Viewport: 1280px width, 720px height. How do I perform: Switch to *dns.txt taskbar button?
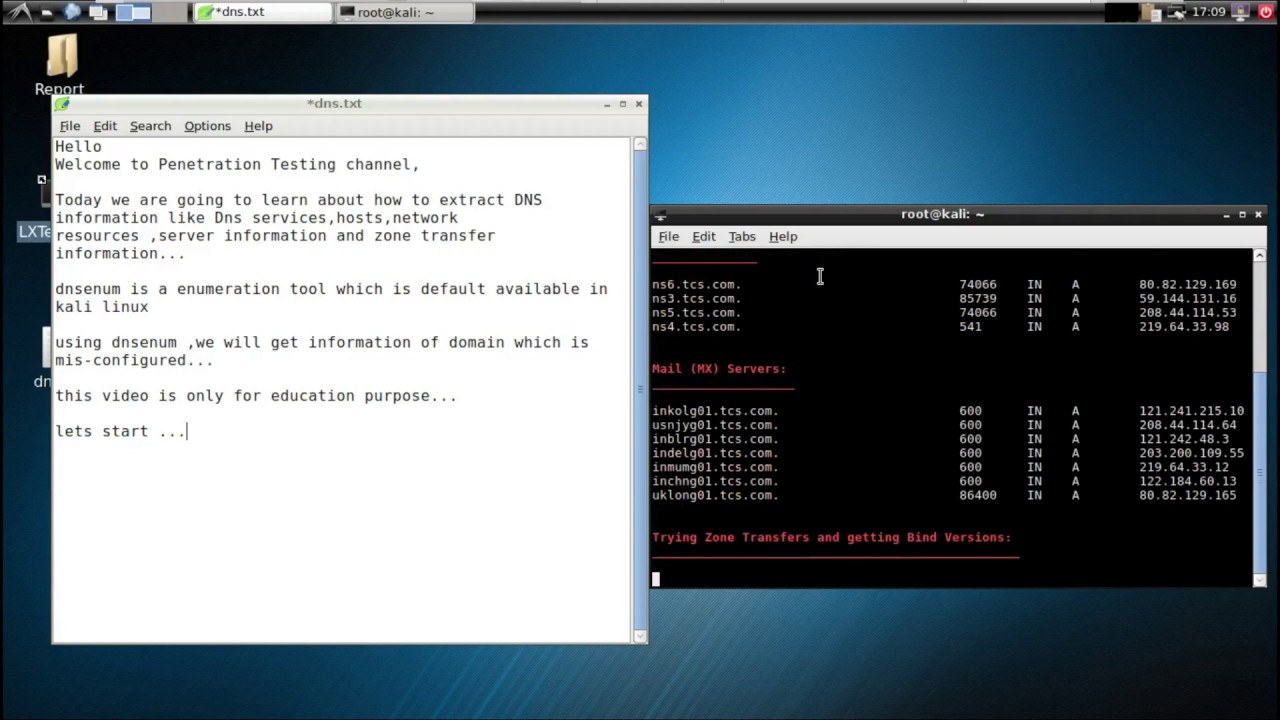262,13
